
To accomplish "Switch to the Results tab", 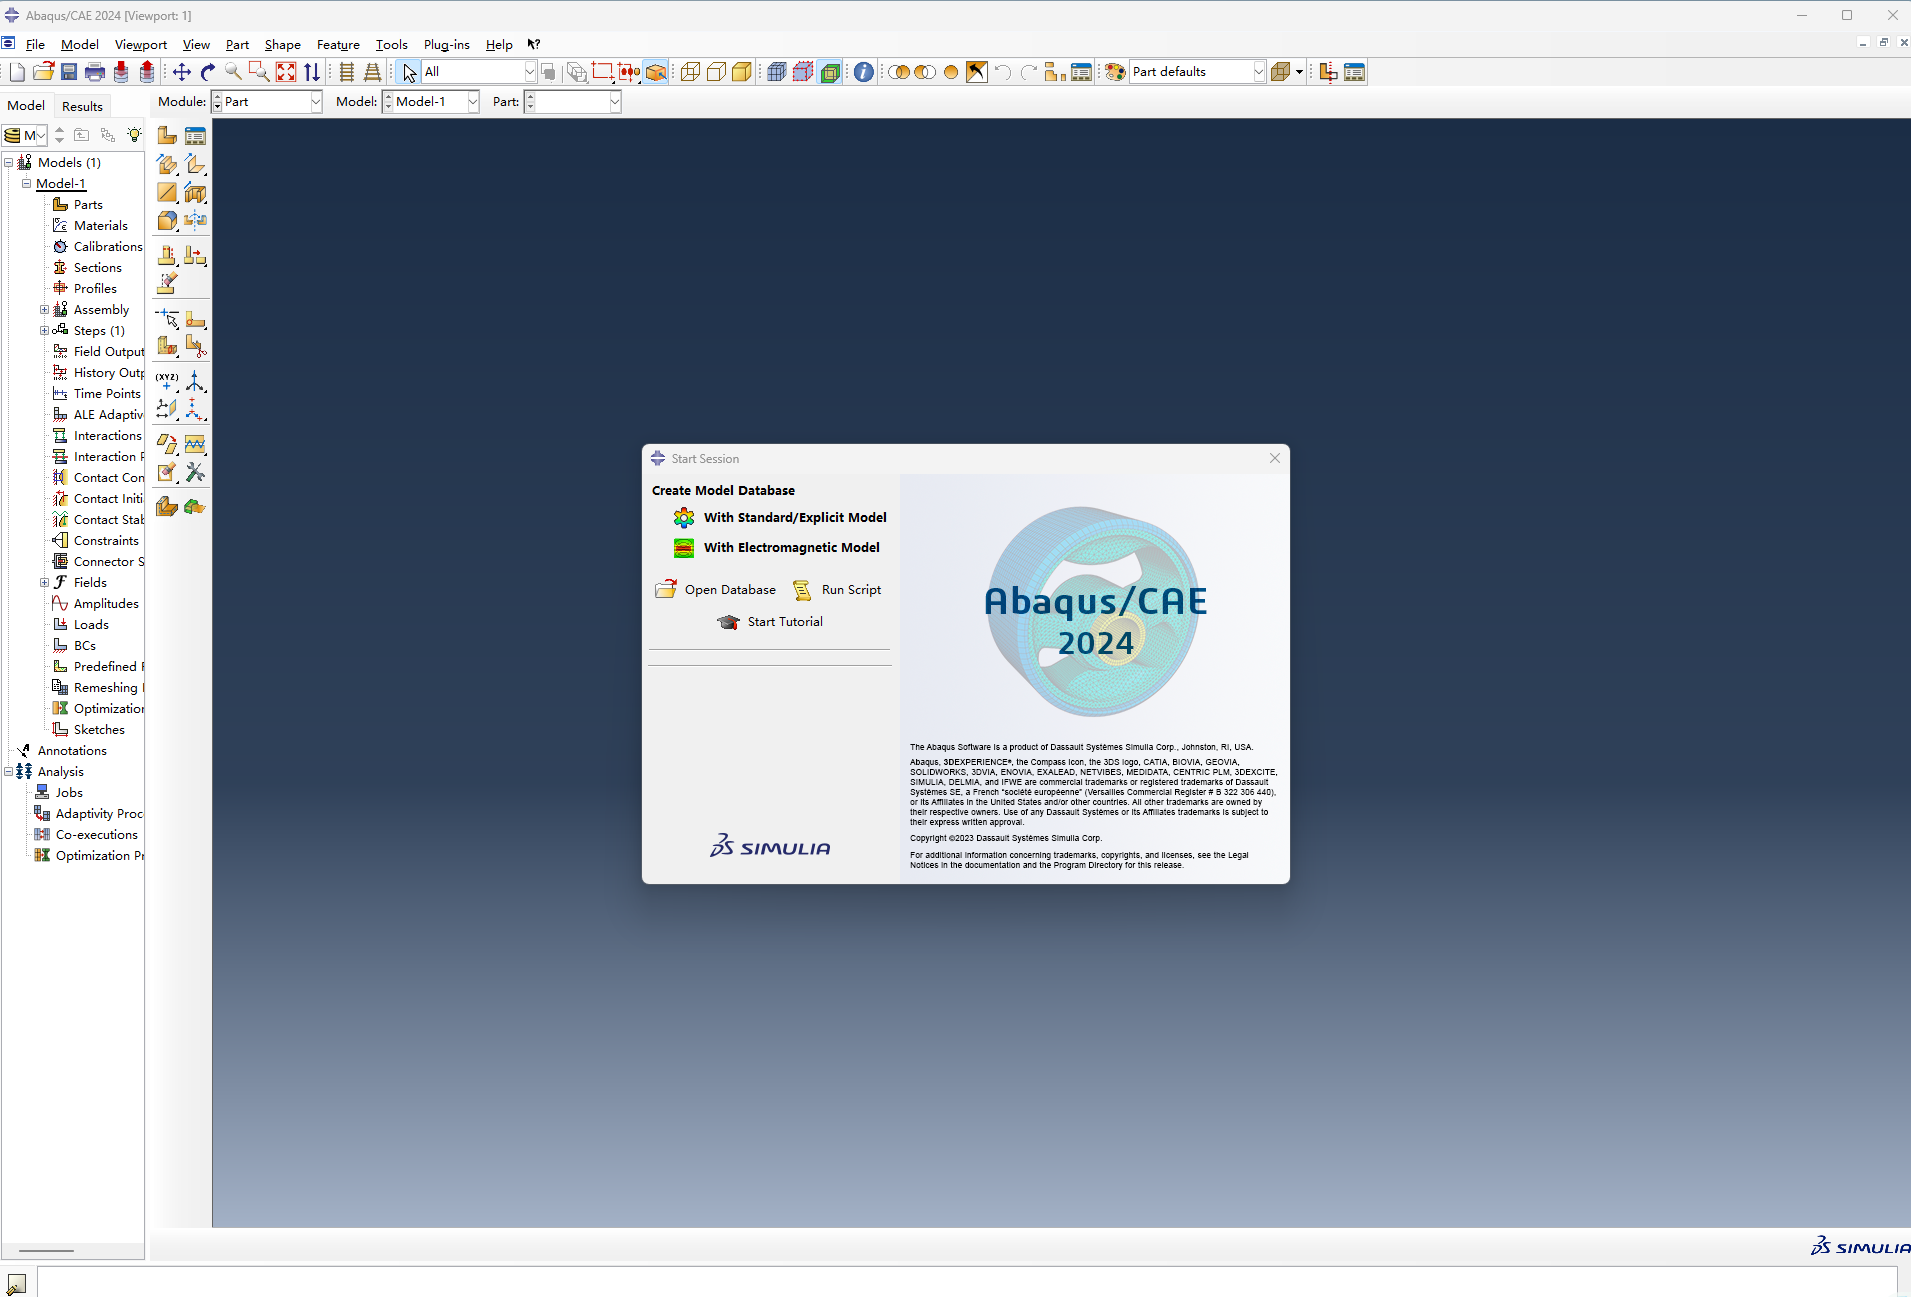I will [82, 106].
